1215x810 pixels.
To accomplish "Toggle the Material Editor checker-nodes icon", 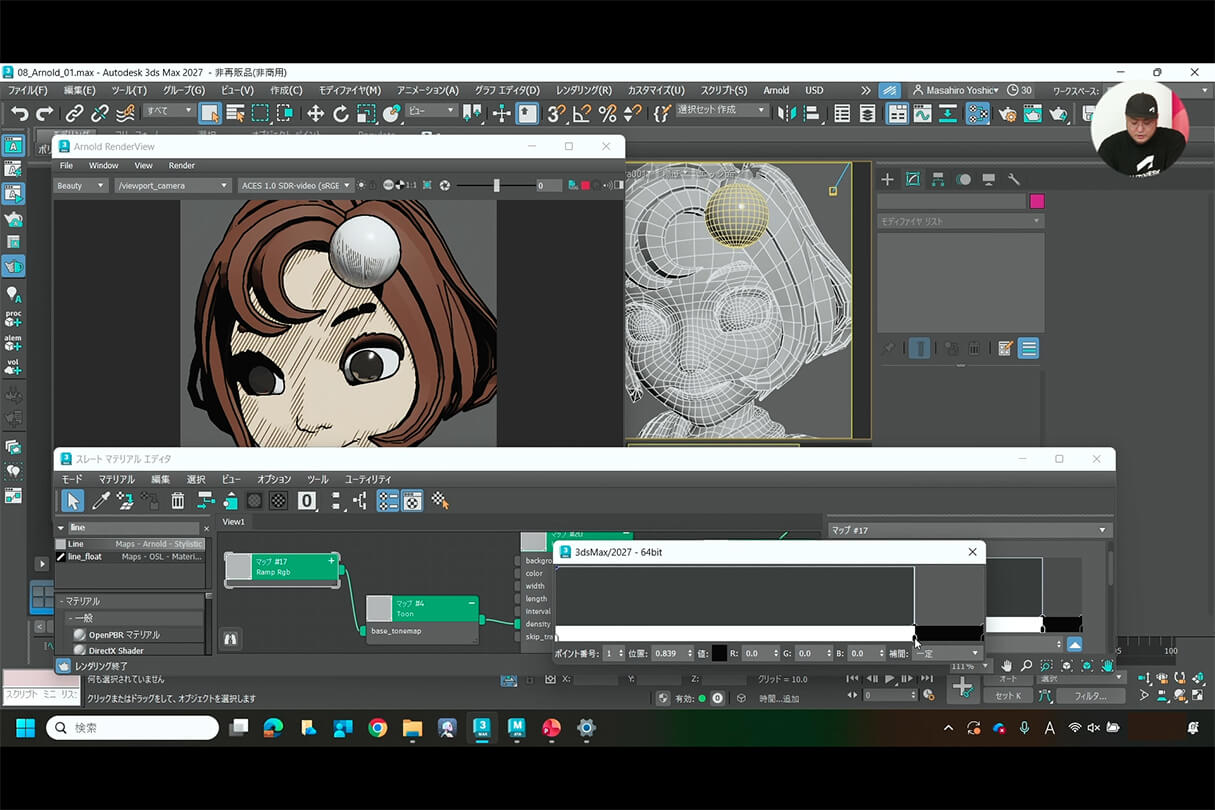I will 977,113.
